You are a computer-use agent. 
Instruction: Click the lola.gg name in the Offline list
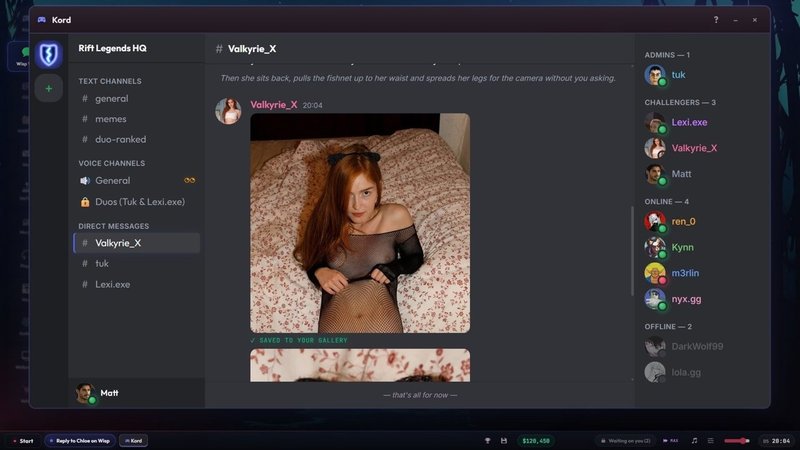[686, 372]
